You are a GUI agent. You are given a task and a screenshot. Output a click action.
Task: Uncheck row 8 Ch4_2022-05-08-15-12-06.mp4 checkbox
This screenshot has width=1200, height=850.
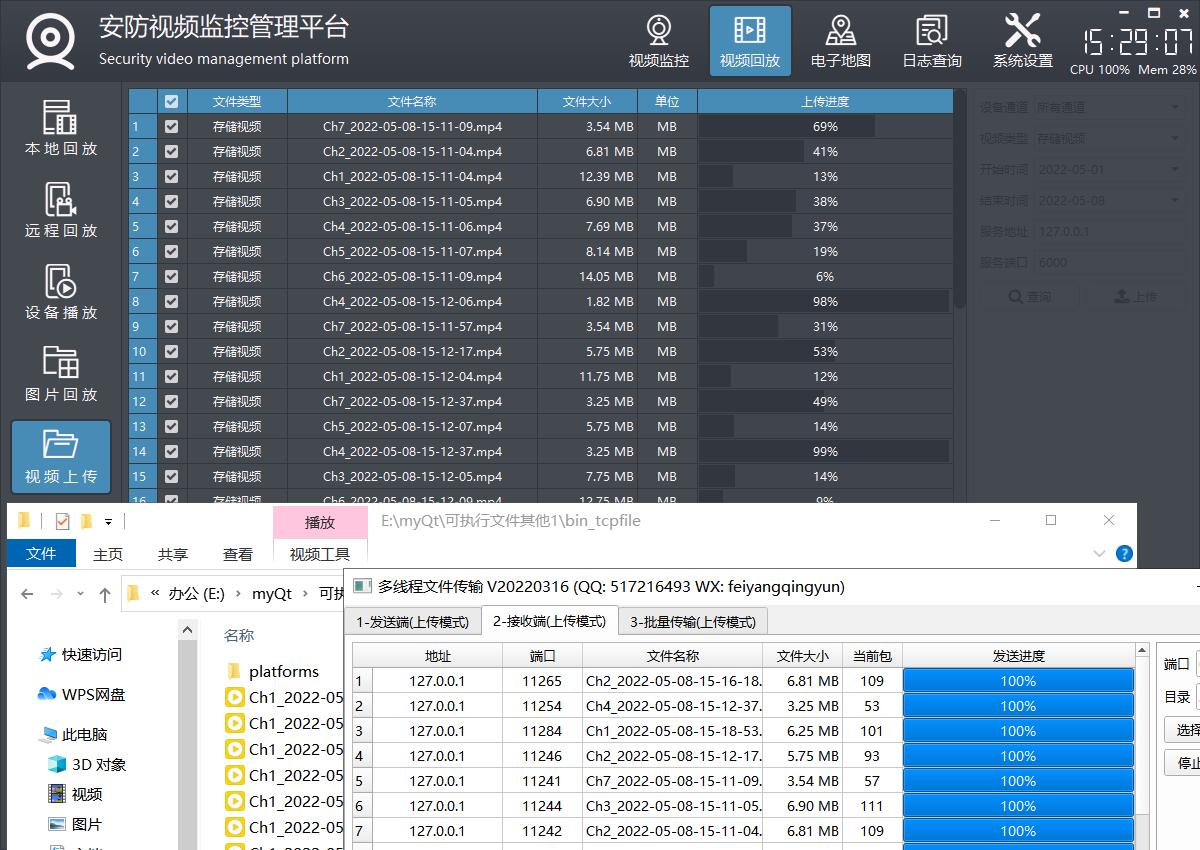click(172, 302)
